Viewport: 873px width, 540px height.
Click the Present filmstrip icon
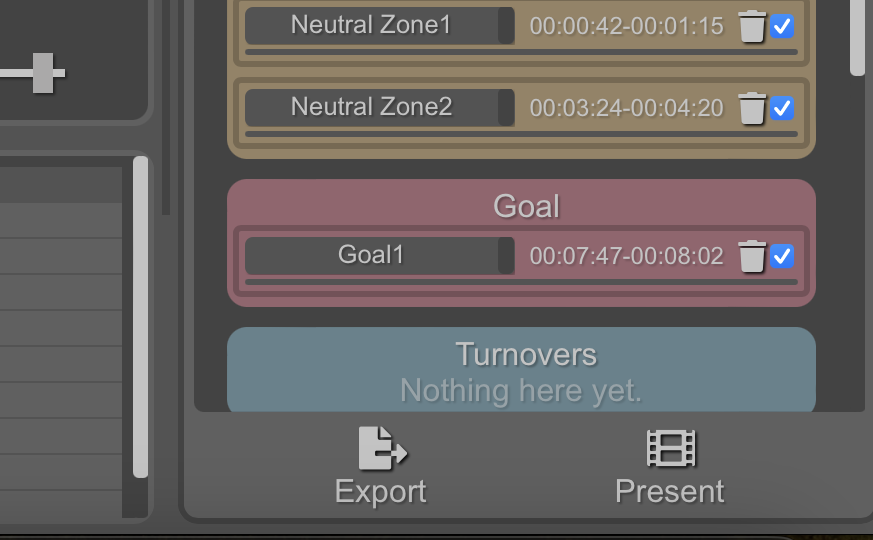click(671, 448)
